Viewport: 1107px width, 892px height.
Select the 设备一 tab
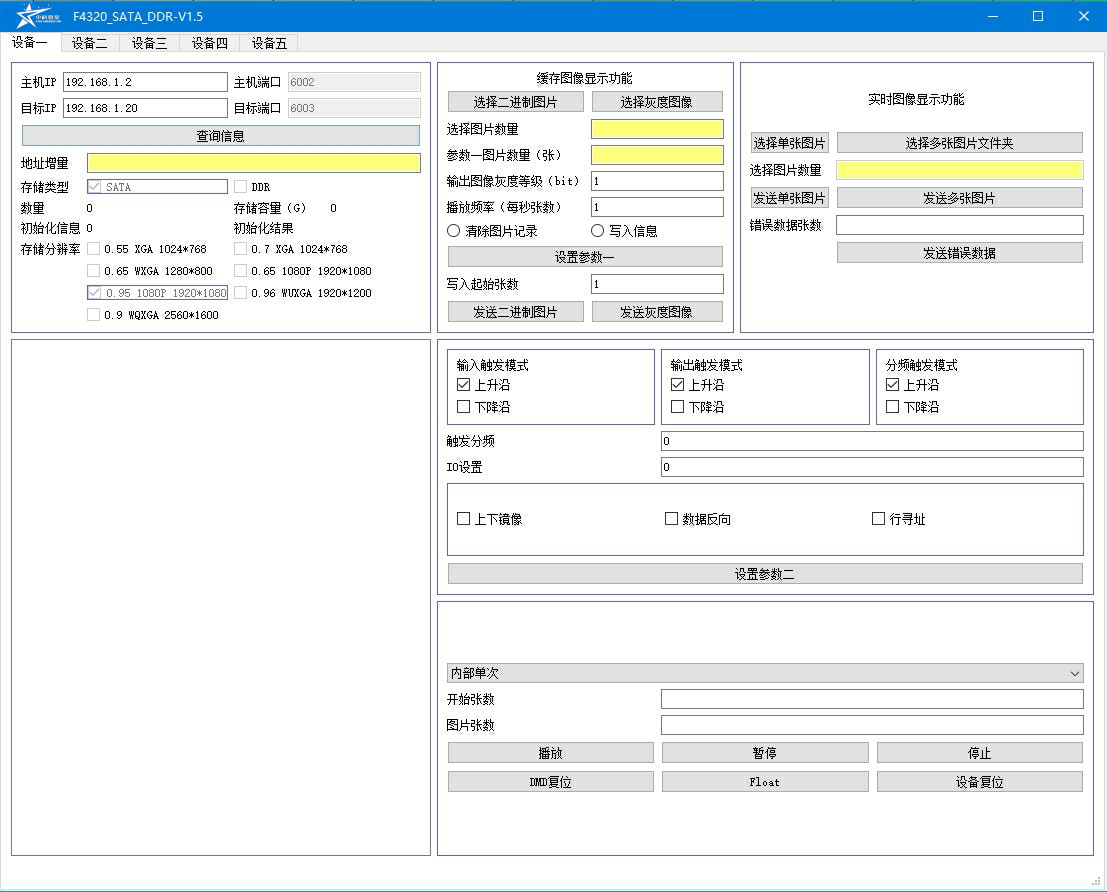(x=30, y=42)
